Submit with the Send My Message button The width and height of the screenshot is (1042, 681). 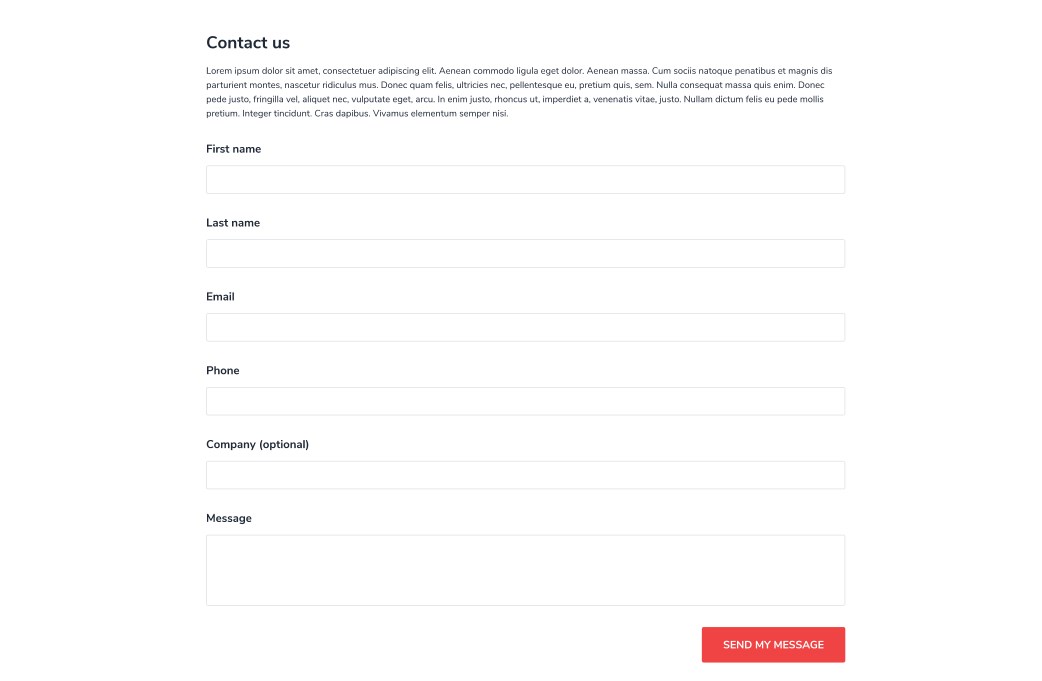[x=773, y=644]
